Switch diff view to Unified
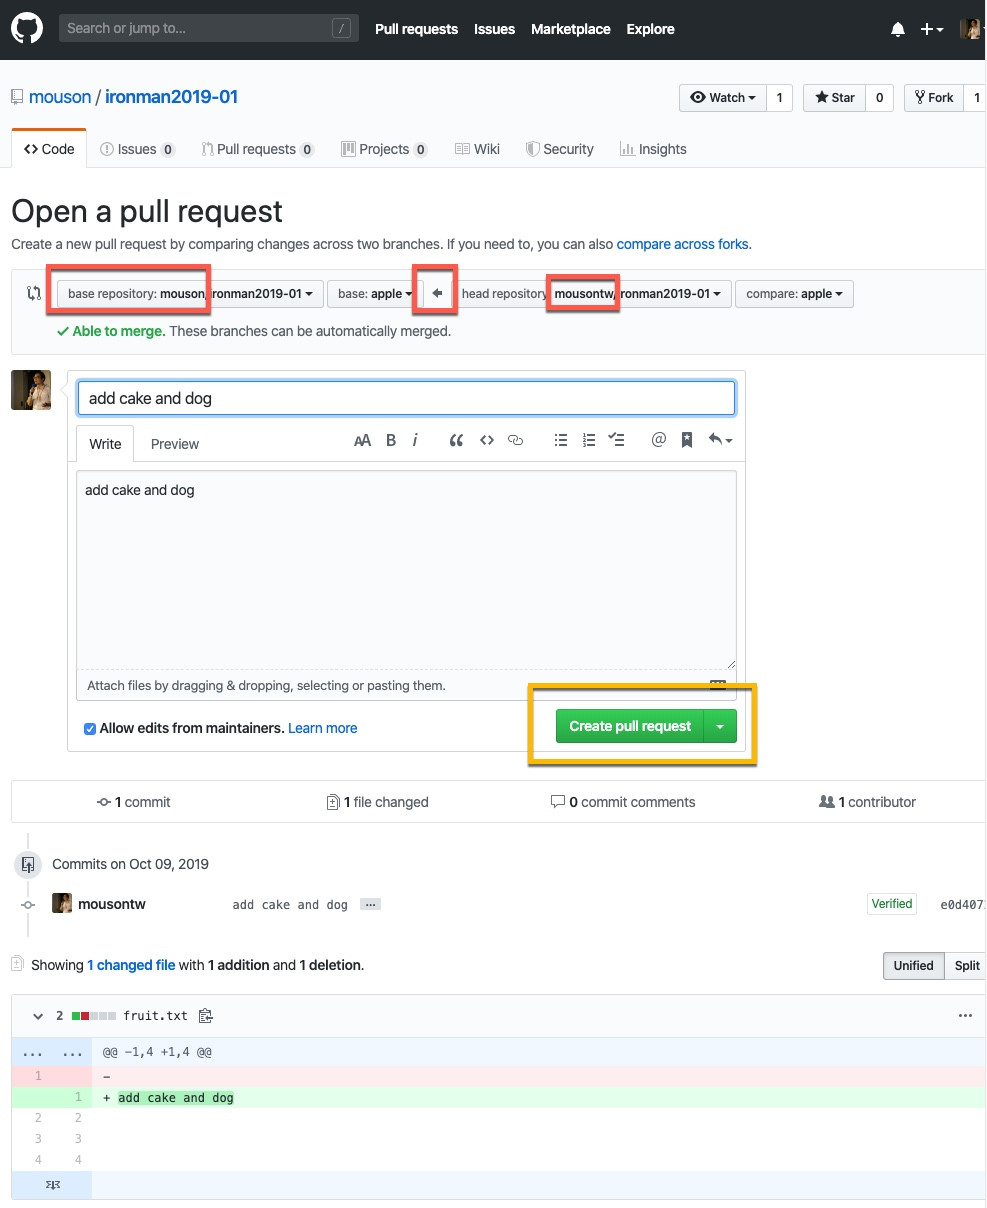This screenshot has width=987, height=1208. pyautogui.click(x=913, y=965)
